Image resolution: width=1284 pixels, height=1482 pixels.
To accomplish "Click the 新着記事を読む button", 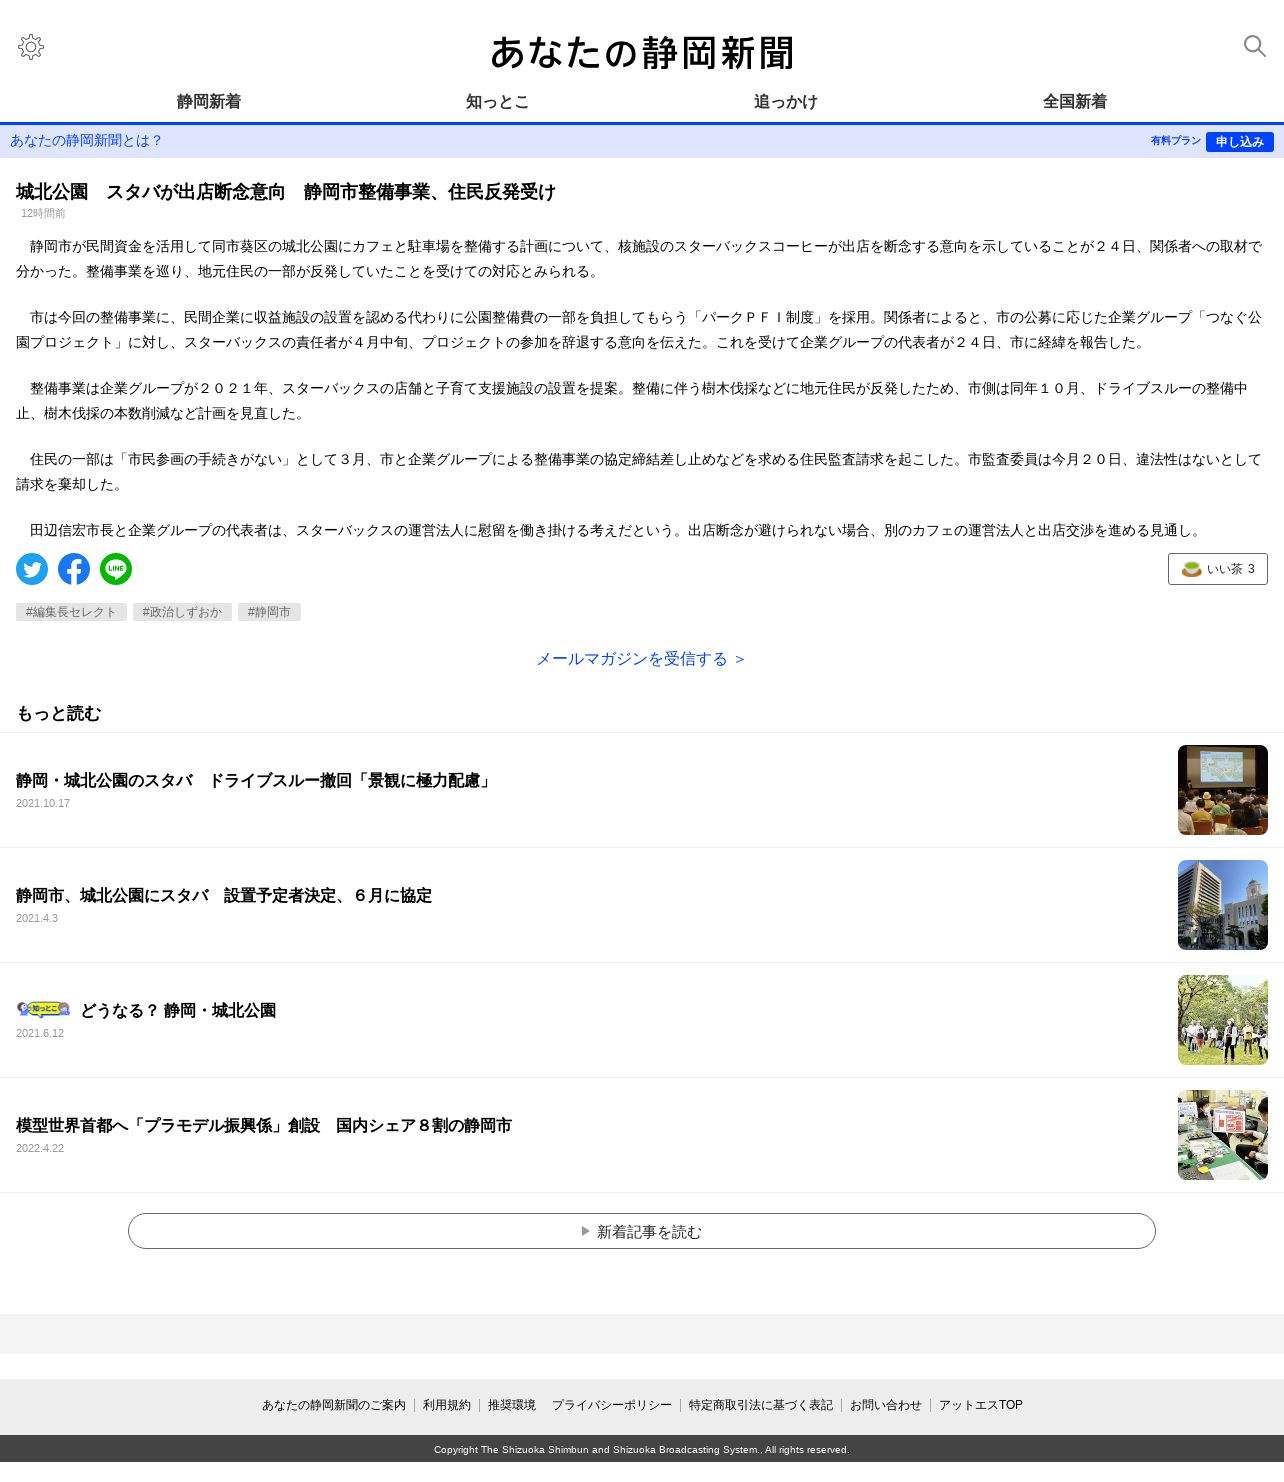I will 642,1231.
